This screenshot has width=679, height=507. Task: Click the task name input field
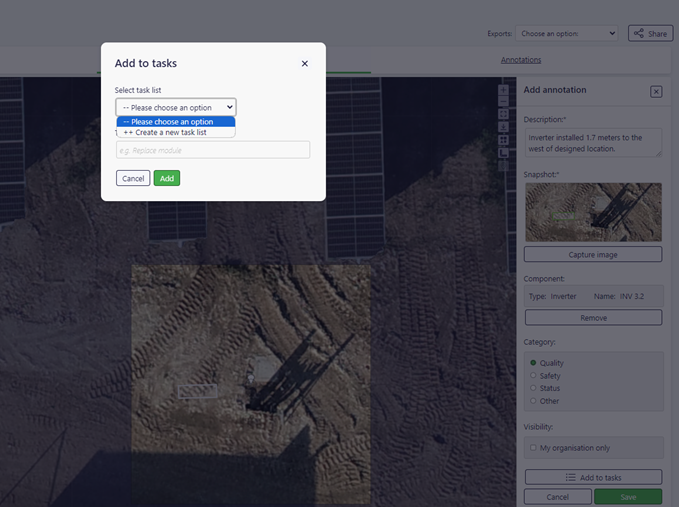point(213,150)
